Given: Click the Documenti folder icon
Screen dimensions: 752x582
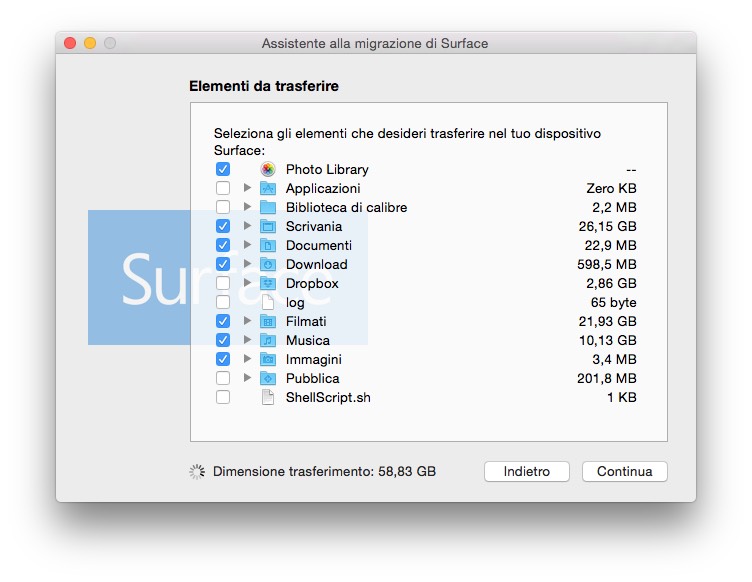Looking at the screenshot, I should tap(268, 245).
